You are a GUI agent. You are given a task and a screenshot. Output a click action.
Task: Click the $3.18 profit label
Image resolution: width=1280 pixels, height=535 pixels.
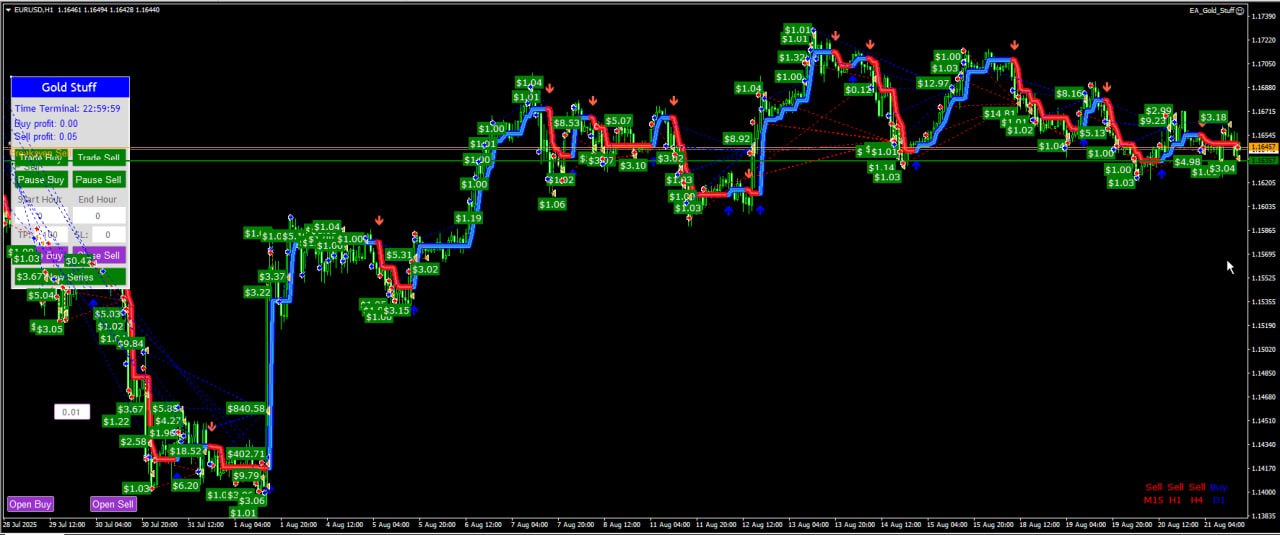(x=1213, y=117)
